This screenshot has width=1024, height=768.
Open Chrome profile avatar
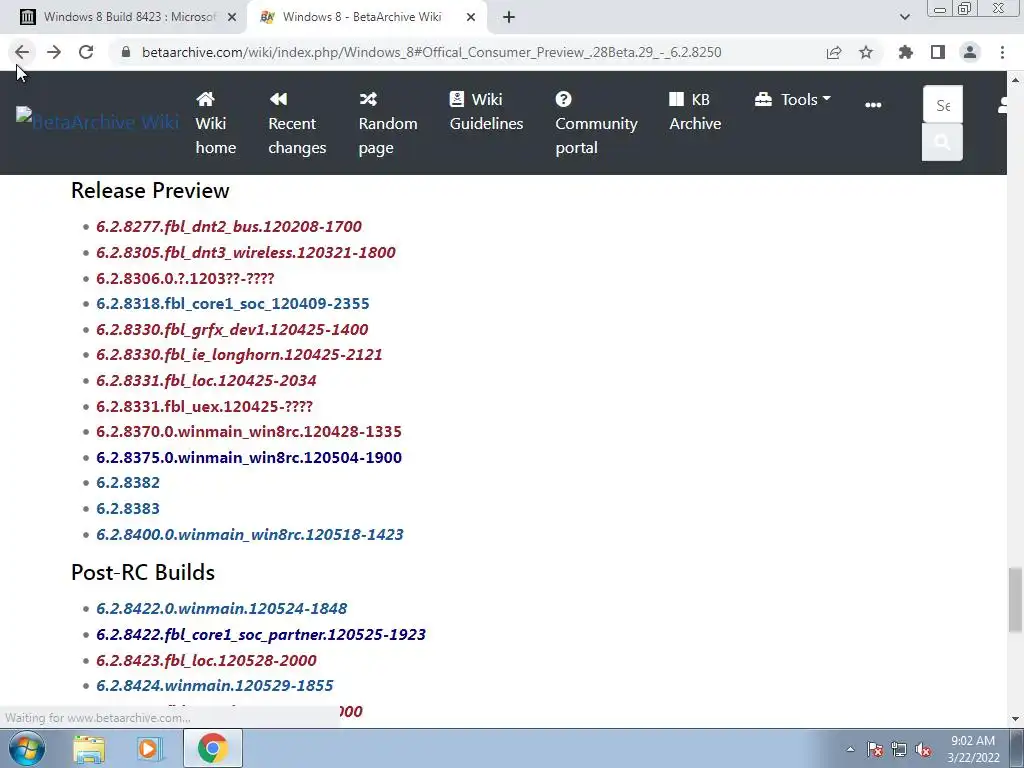tap(970, 52)
